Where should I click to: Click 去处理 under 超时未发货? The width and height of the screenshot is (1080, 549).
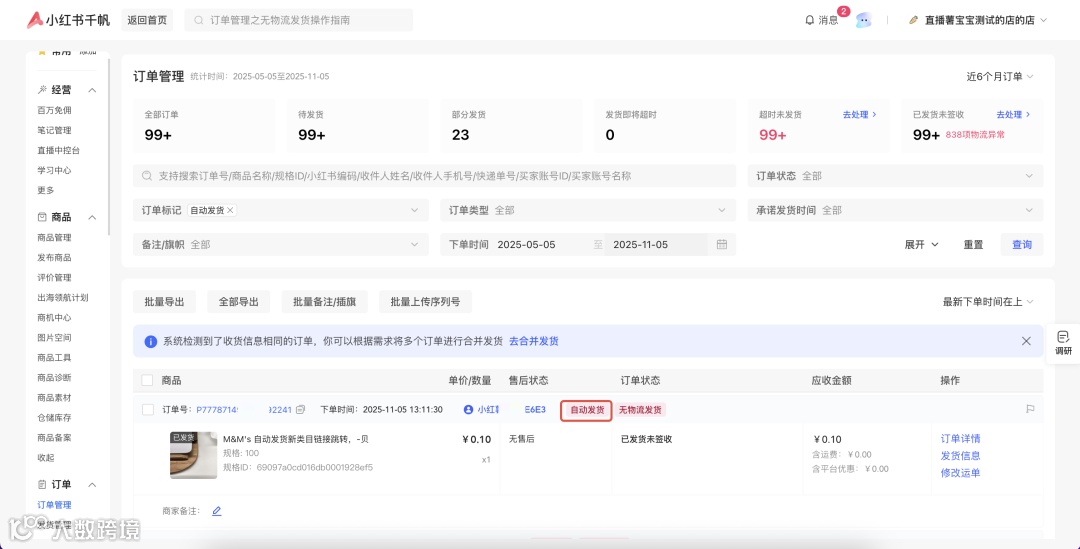click(x=860, y=114)
